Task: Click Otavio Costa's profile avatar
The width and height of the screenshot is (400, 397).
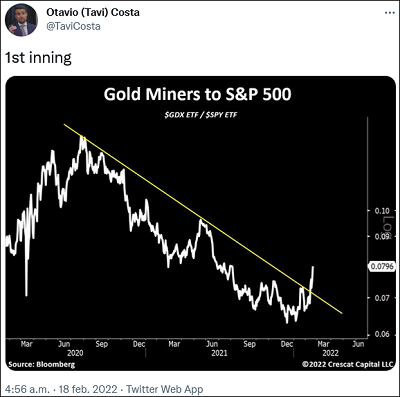Action: tap(21, 20)
